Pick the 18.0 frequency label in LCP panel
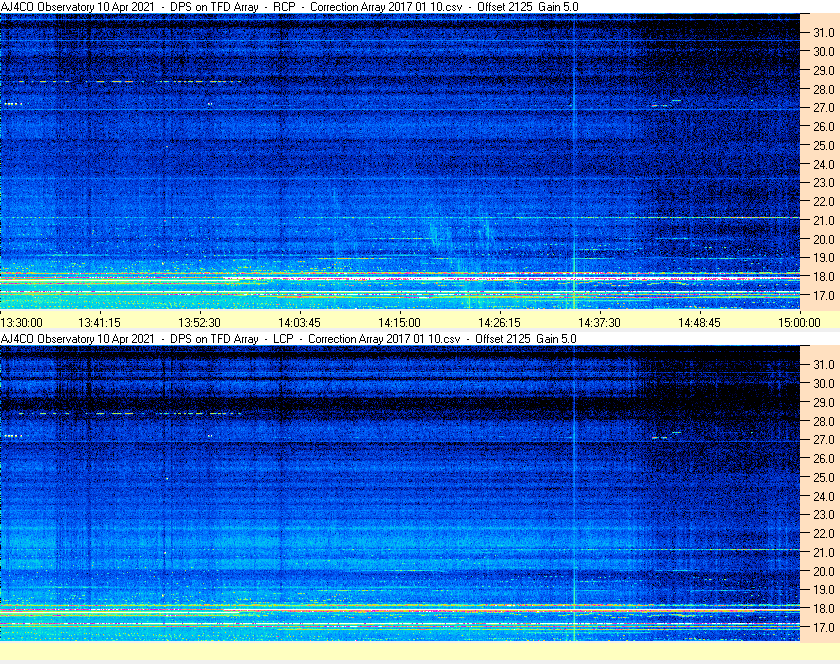 [824, 608]
